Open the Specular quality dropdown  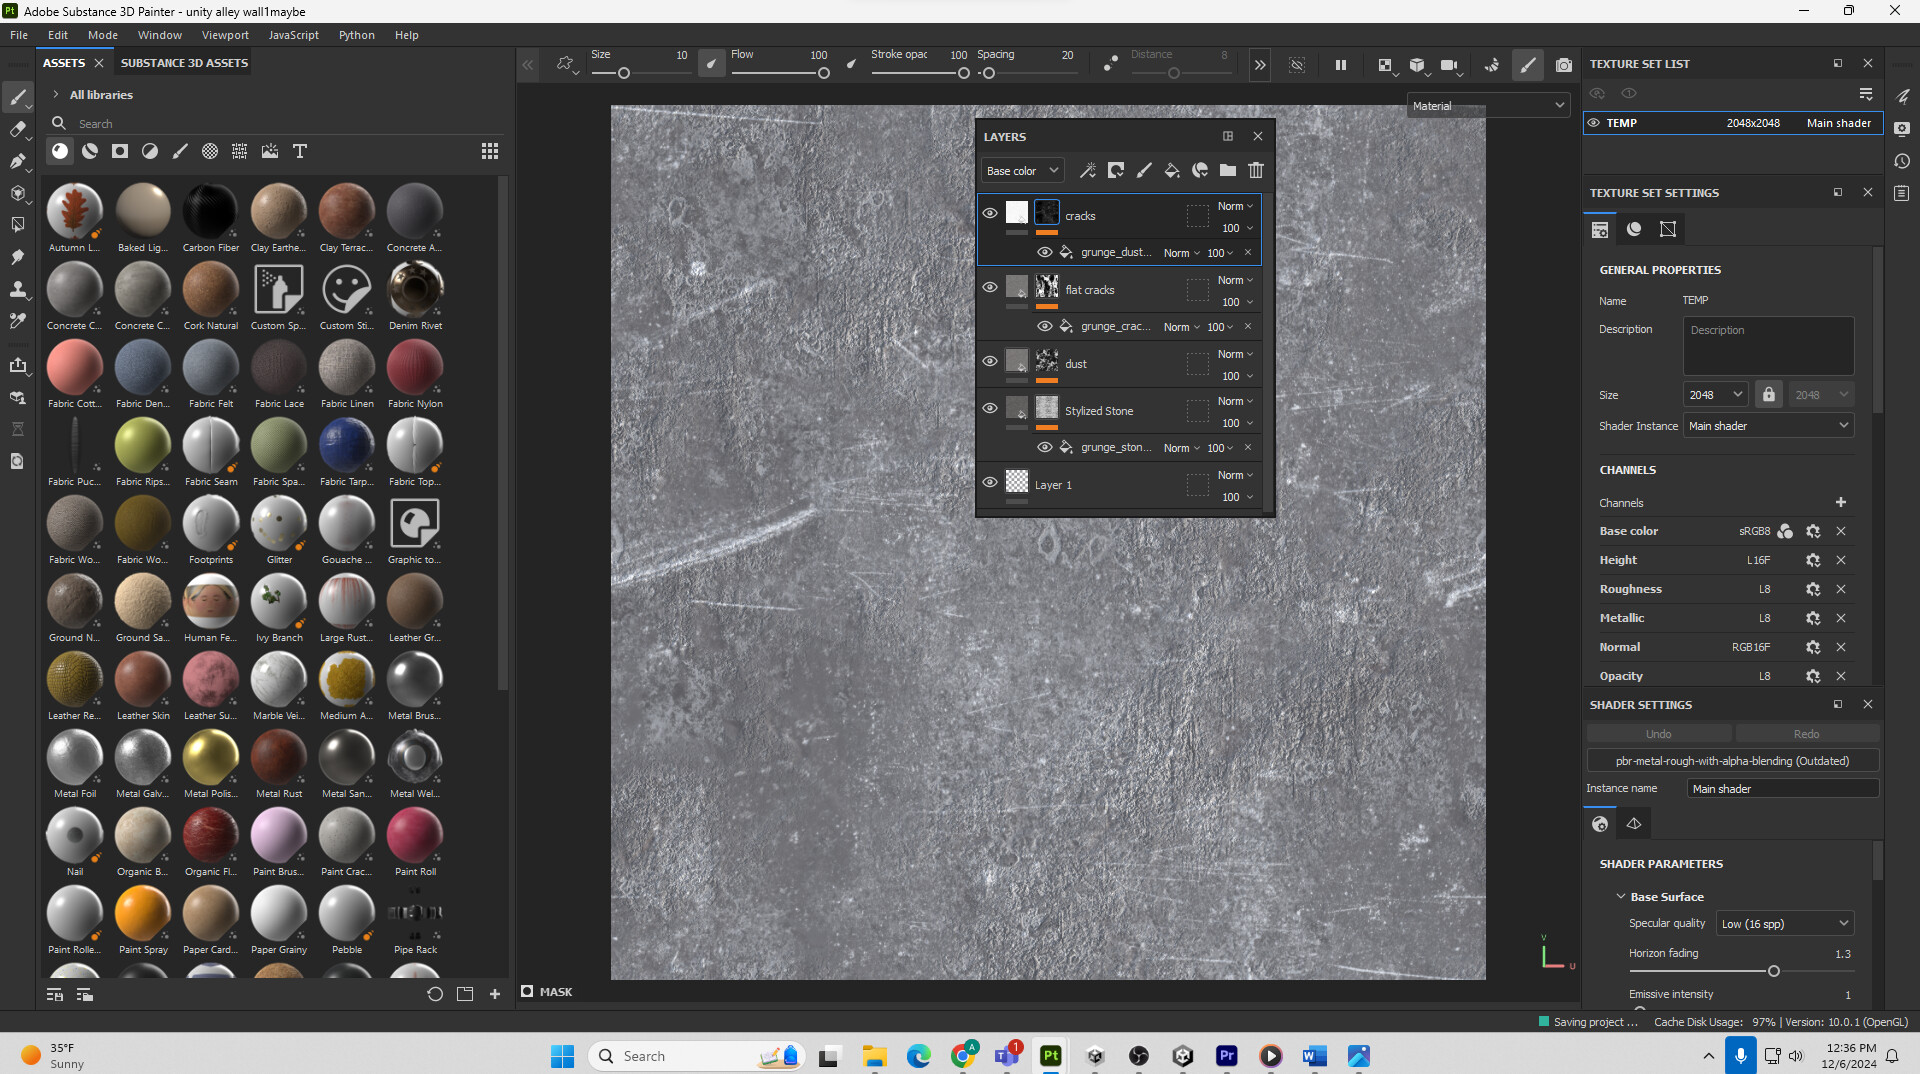click(x=1785, y=923)
